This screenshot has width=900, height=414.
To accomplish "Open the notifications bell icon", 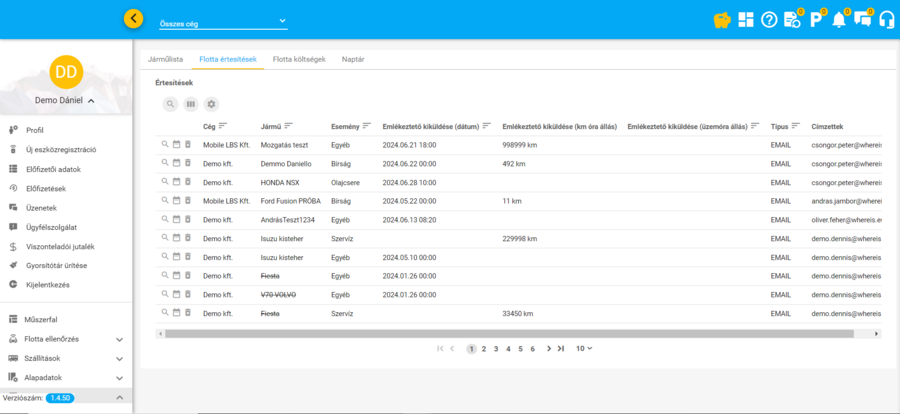I will click(839, 19).
